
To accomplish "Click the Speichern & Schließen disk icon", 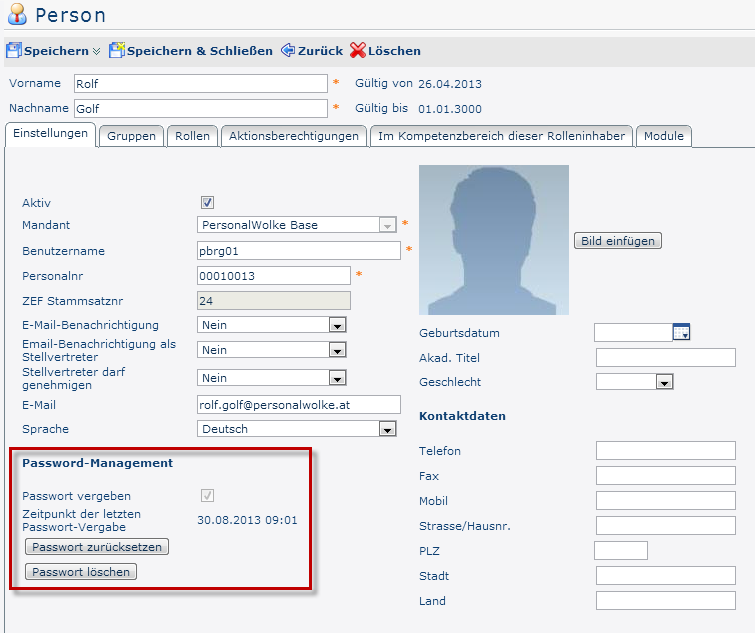I will (x=117, y=50).
